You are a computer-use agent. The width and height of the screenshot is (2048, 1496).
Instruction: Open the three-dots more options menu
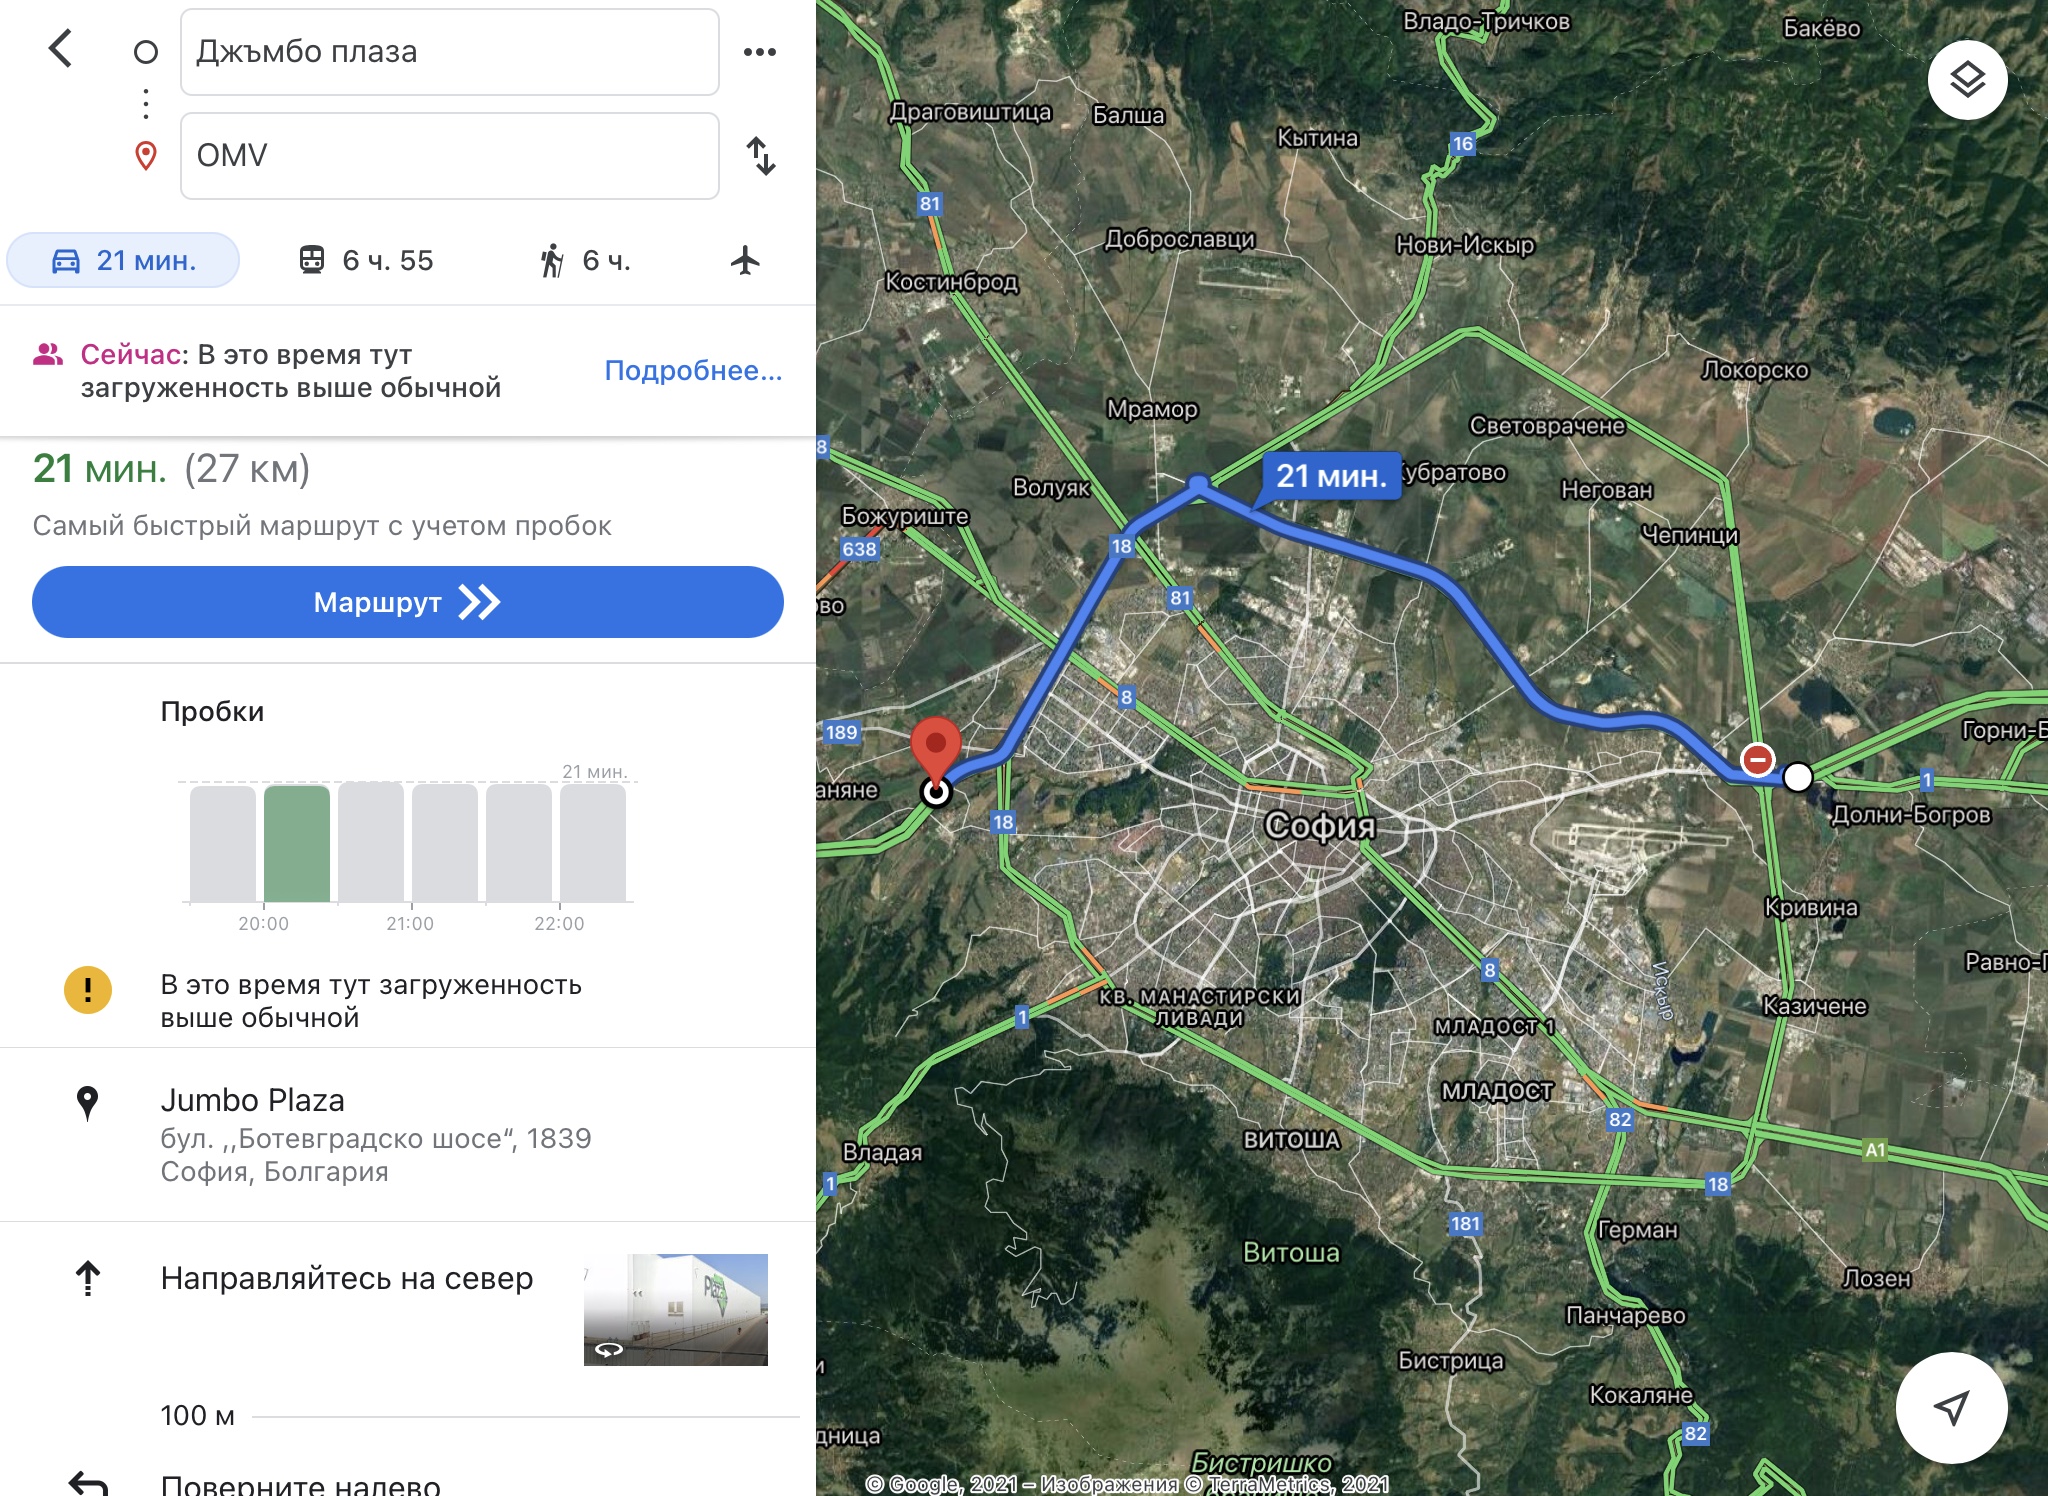(760, 52)
